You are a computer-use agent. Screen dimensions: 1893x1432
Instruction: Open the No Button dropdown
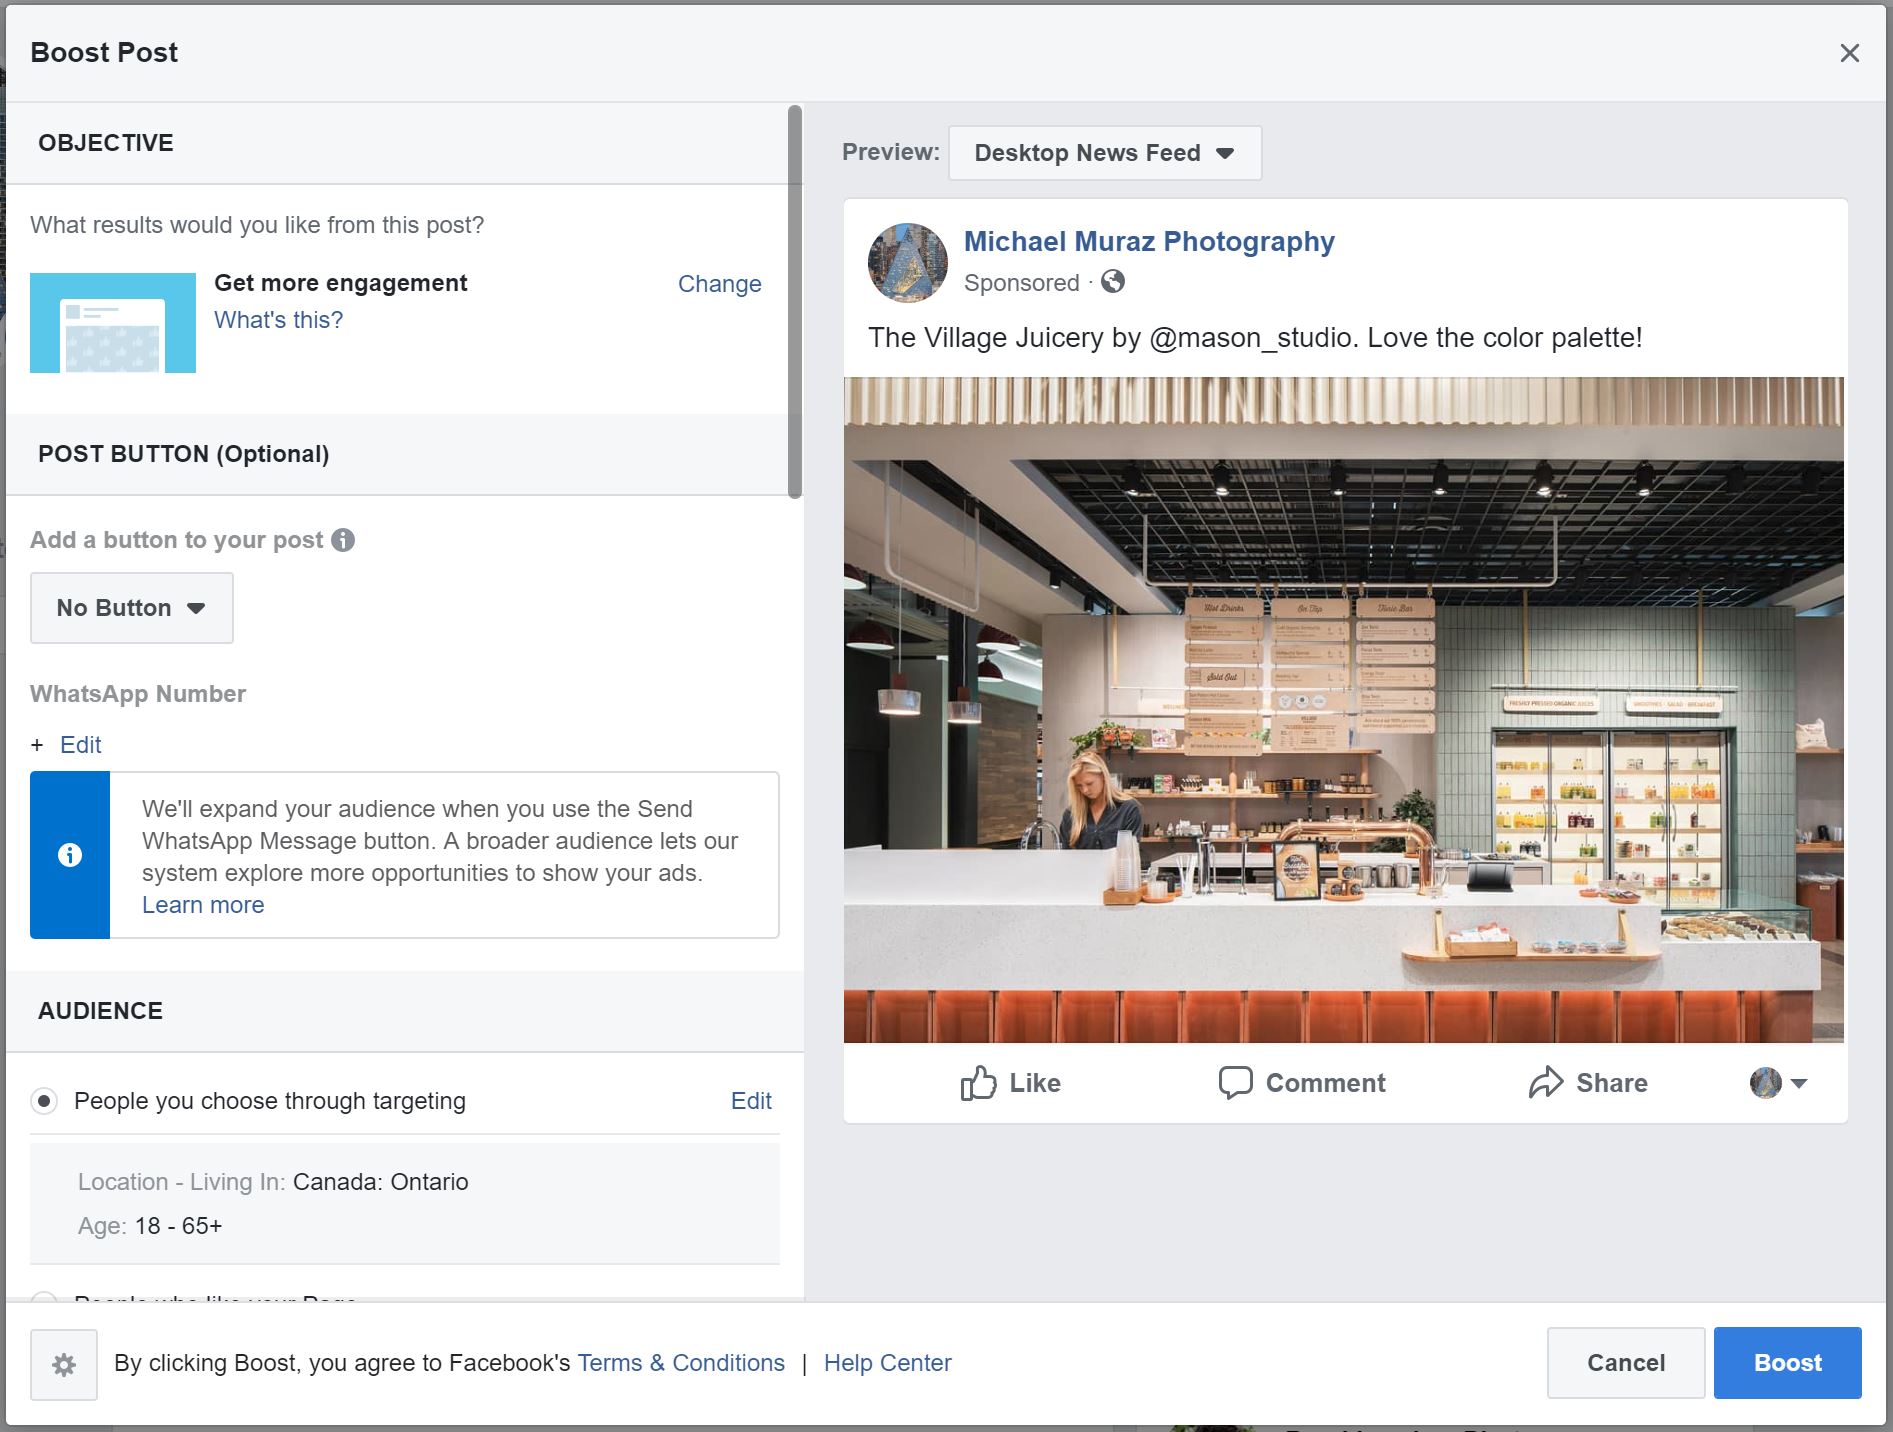coord(132,608)
